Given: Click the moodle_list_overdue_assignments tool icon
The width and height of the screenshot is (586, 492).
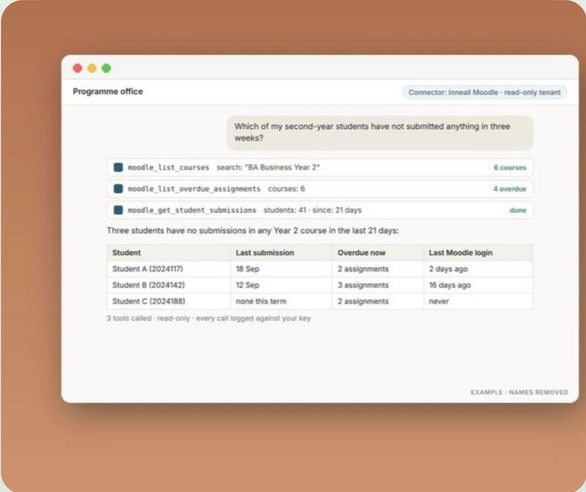Looking at the screenshot, I should 118,188.
